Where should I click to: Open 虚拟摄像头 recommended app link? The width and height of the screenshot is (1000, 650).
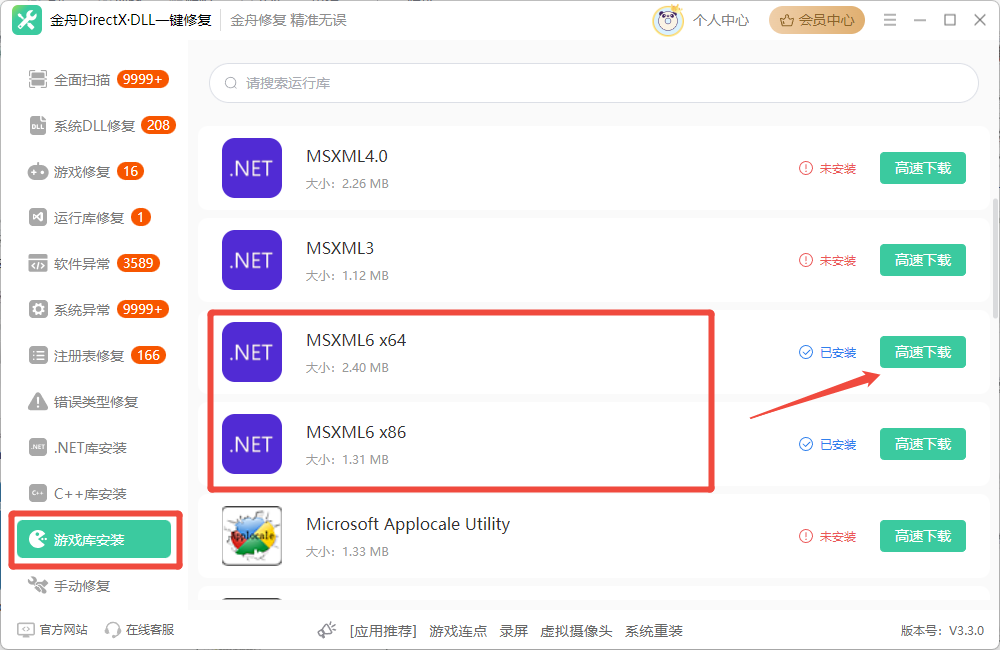(576, 631)
